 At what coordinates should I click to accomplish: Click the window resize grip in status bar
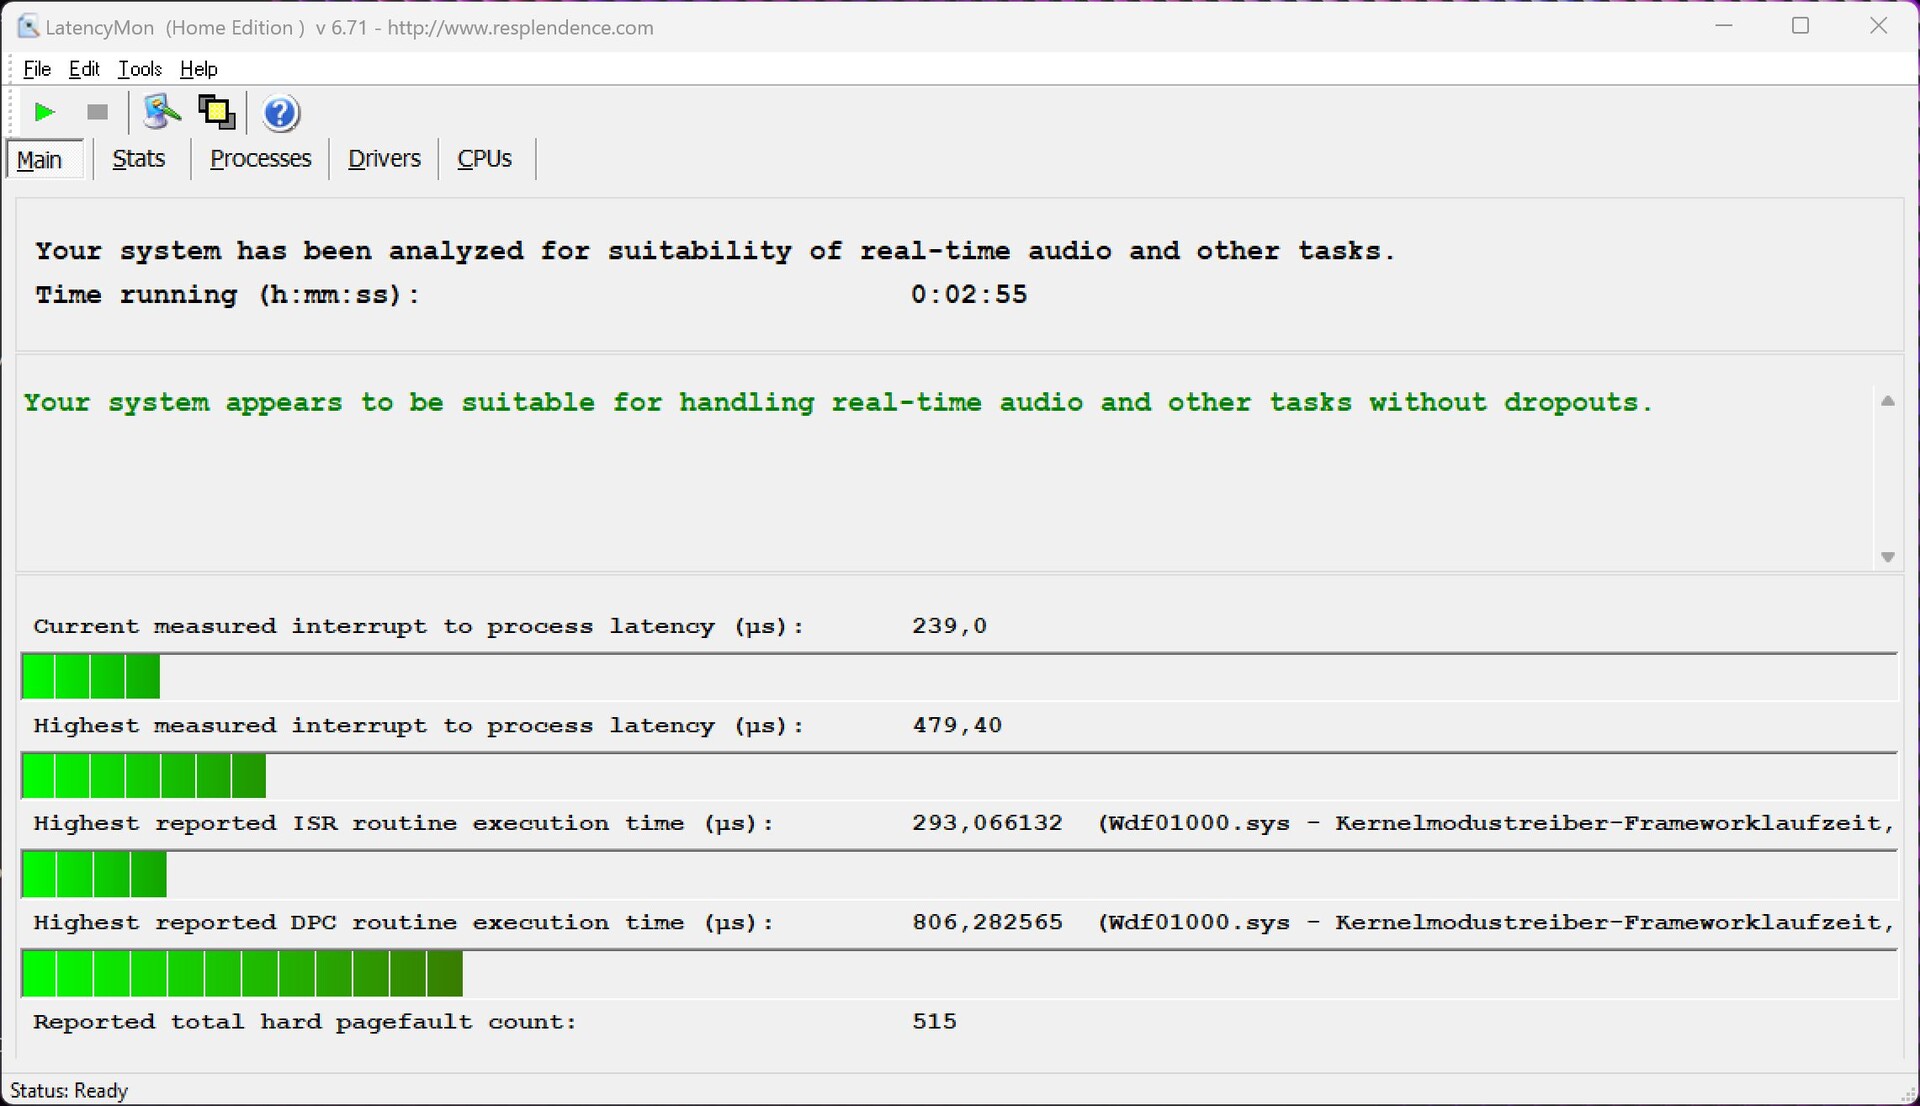1907,1094
